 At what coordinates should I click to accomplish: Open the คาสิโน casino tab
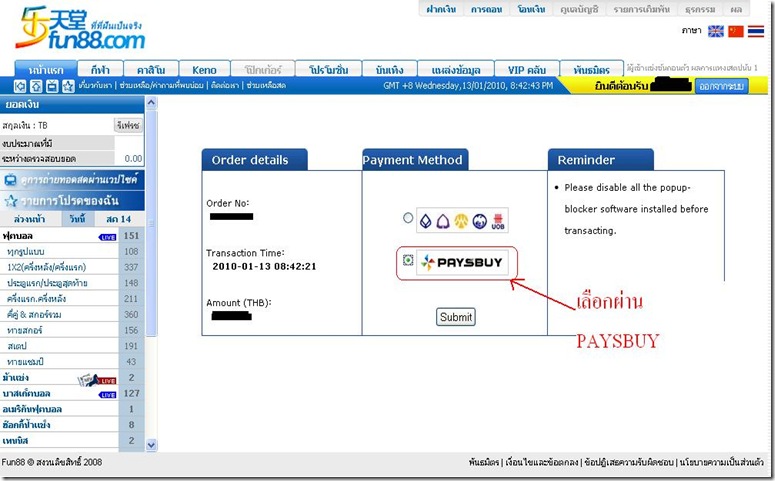pyautogui.click(x=151, y=70)
